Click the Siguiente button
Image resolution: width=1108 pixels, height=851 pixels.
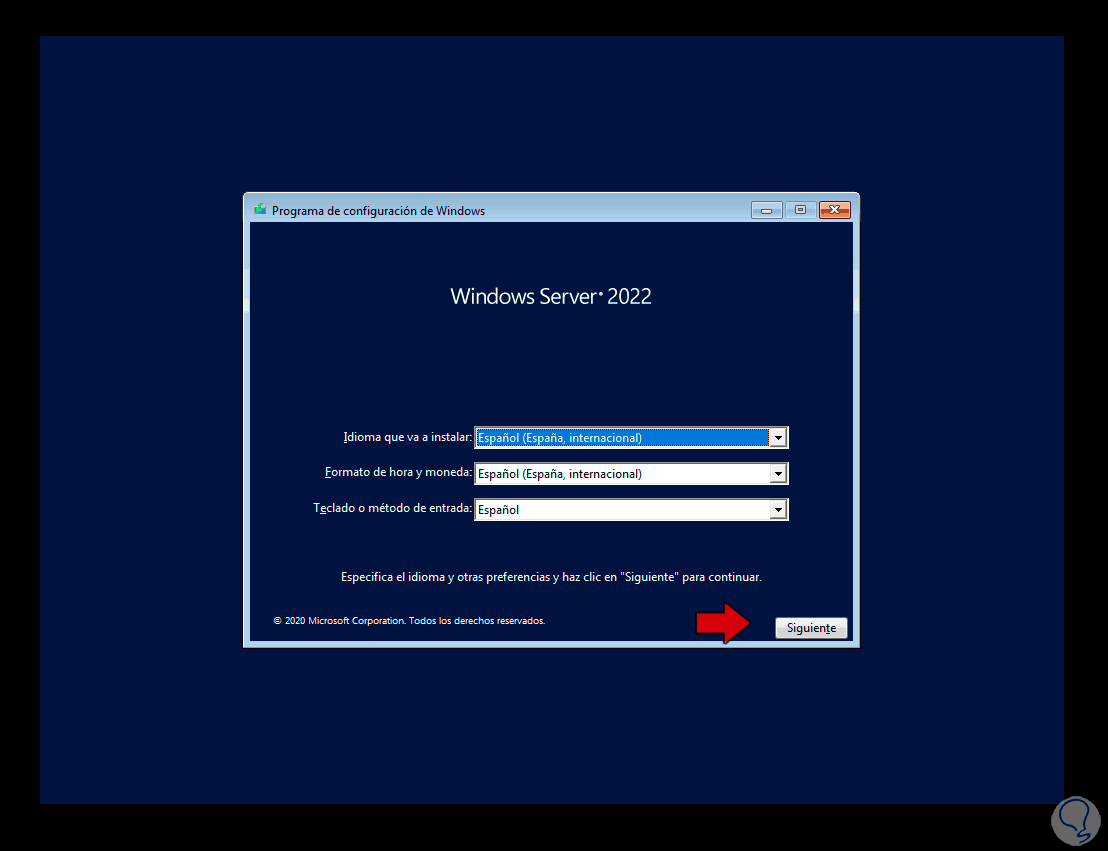pyautogui.click(x=811, y=628)
